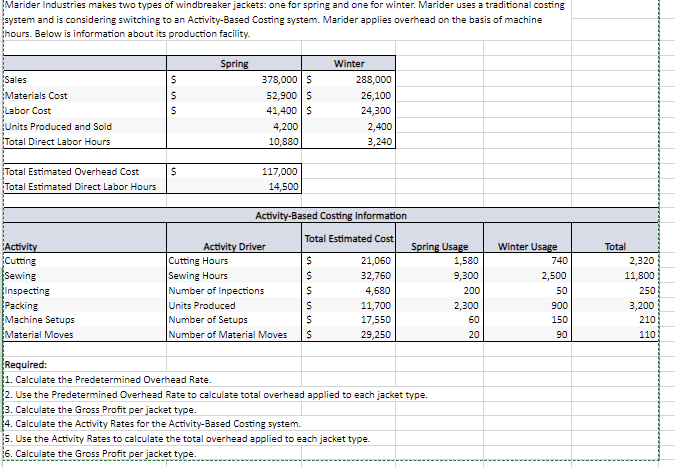Select the Spring Usage column header

coord(439,238)
